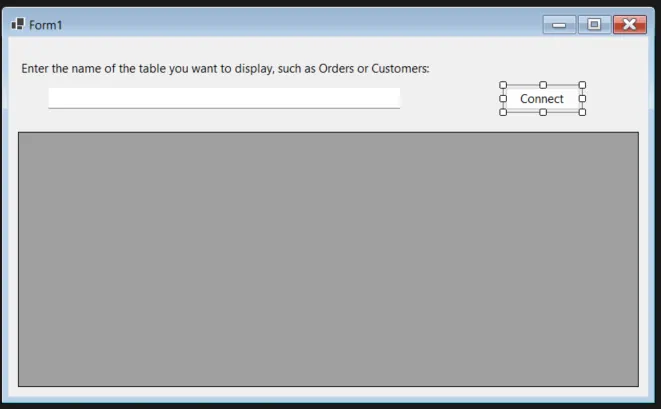Minimize the Form1 window
Viewport: 661px width, 409px height.
[559, 25]
